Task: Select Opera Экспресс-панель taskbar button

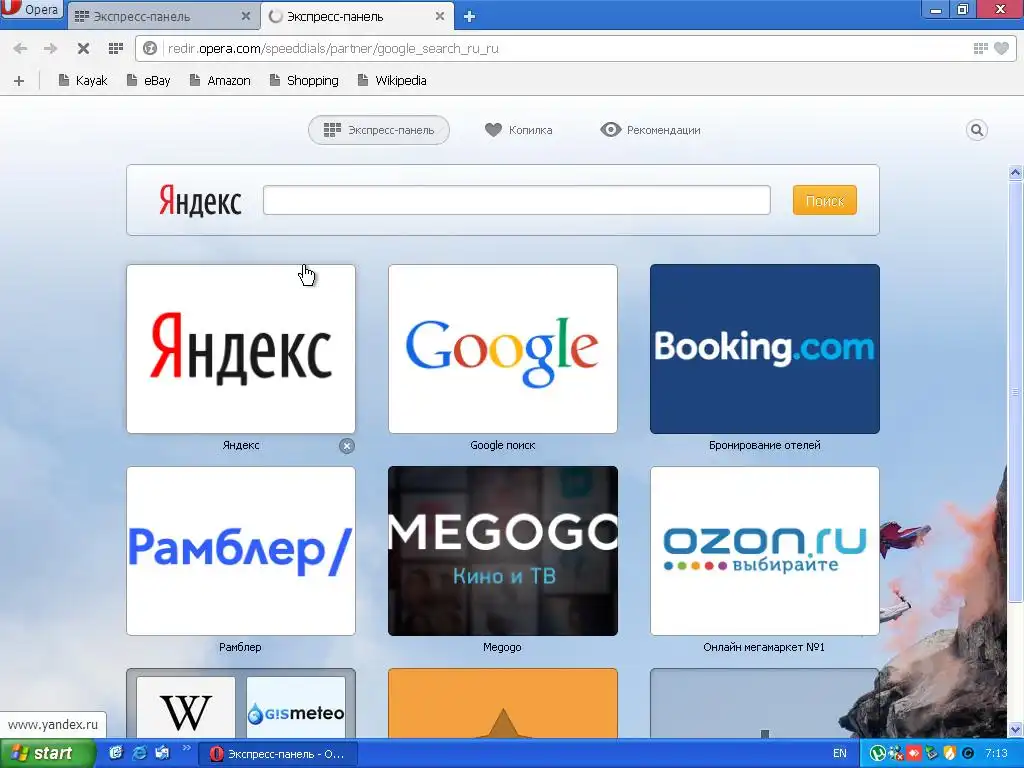Action: point(278,754)
